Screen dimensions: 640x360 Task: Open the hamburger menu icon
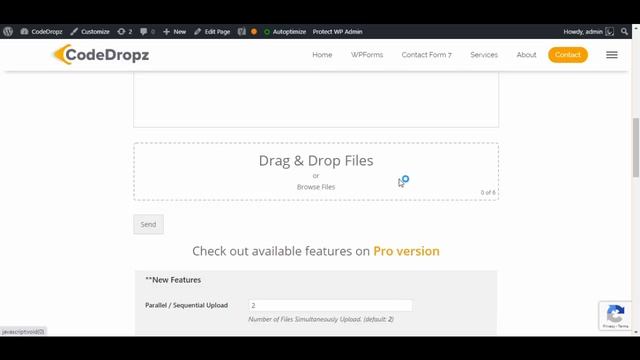(611, 55)
